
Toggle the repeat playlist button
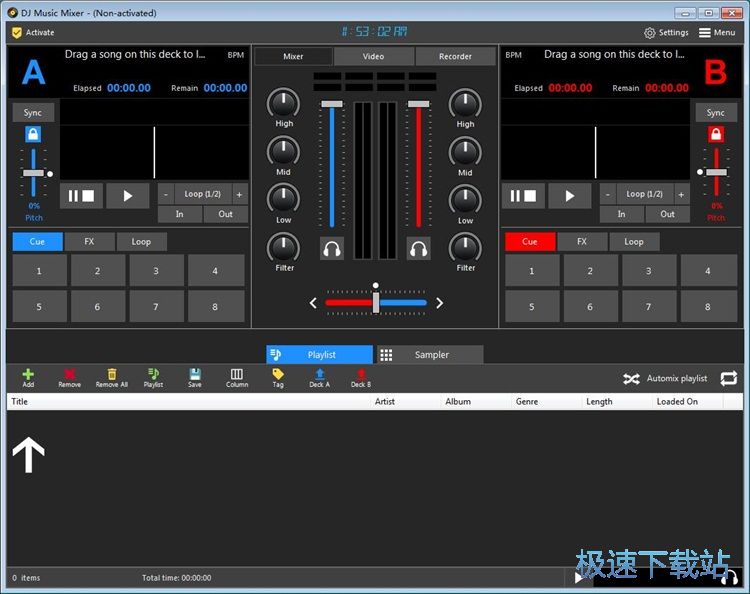pos(728,378)
